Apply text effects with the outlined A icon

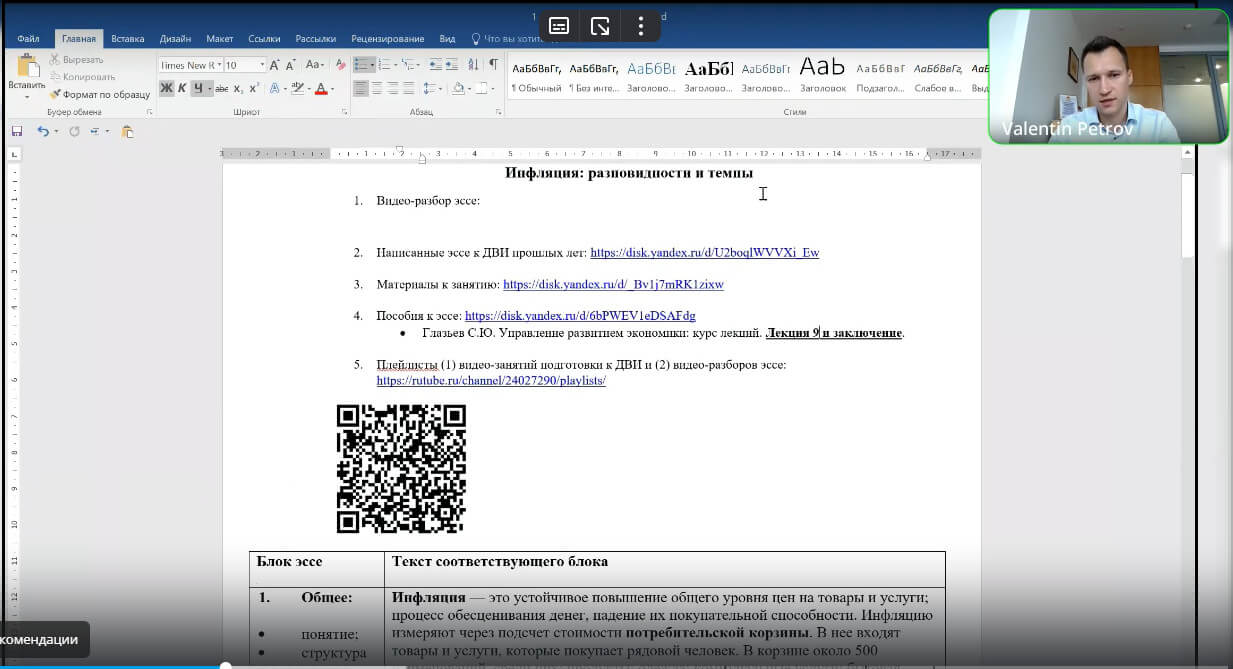(275, 88)
